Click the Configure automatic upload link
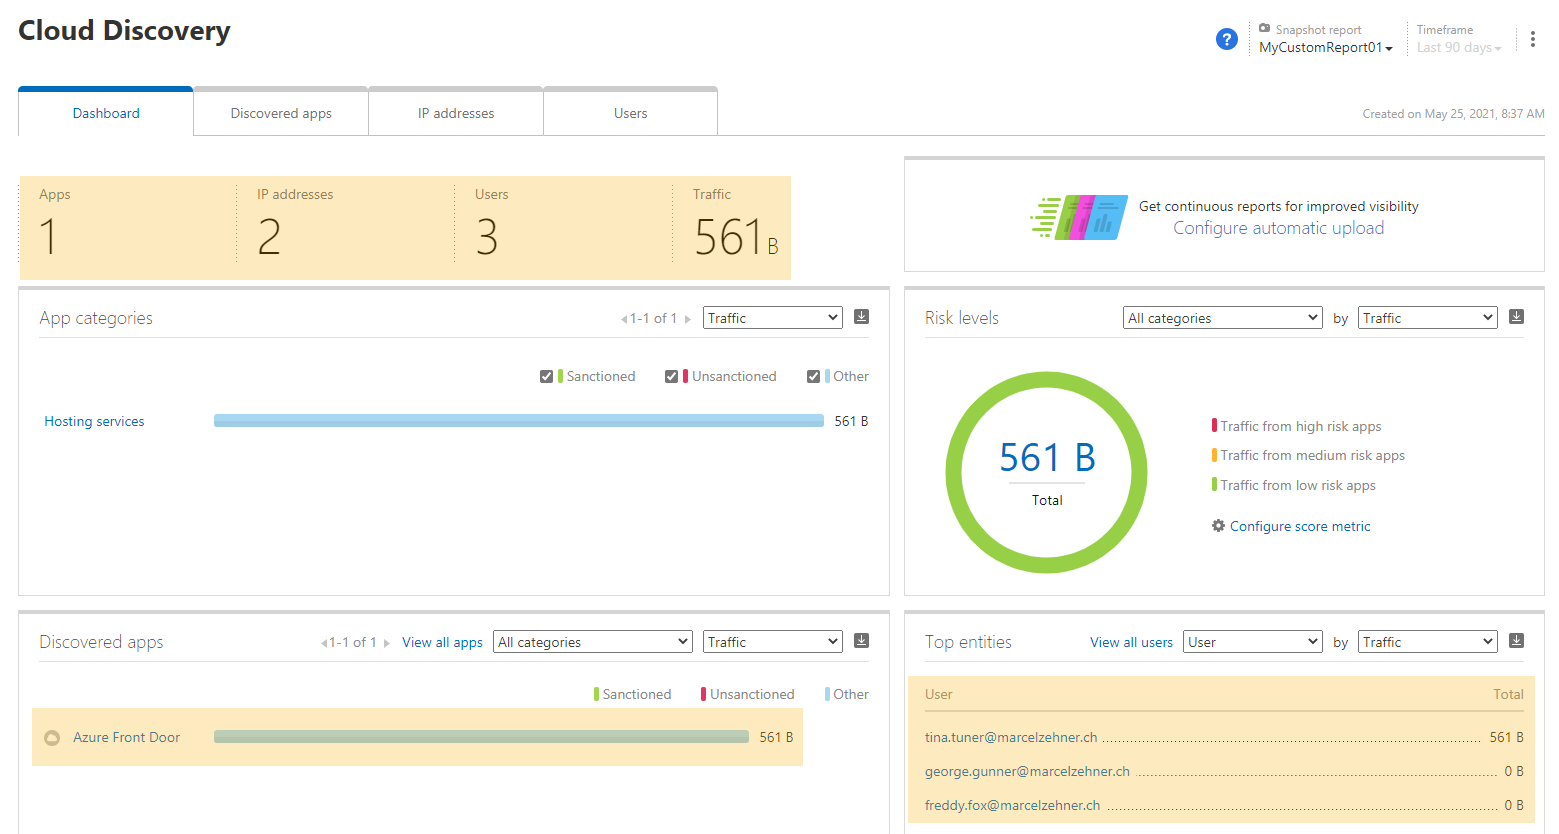This screenshot has width=1559, height=834. click(1278, 228)
